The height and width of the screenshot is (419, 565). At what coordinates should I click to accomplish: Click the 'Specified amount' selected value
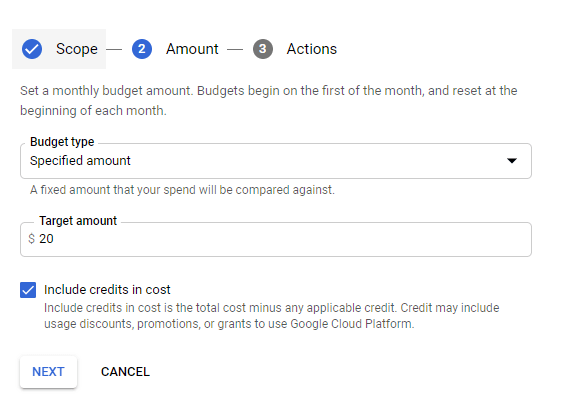click(80, 161)
